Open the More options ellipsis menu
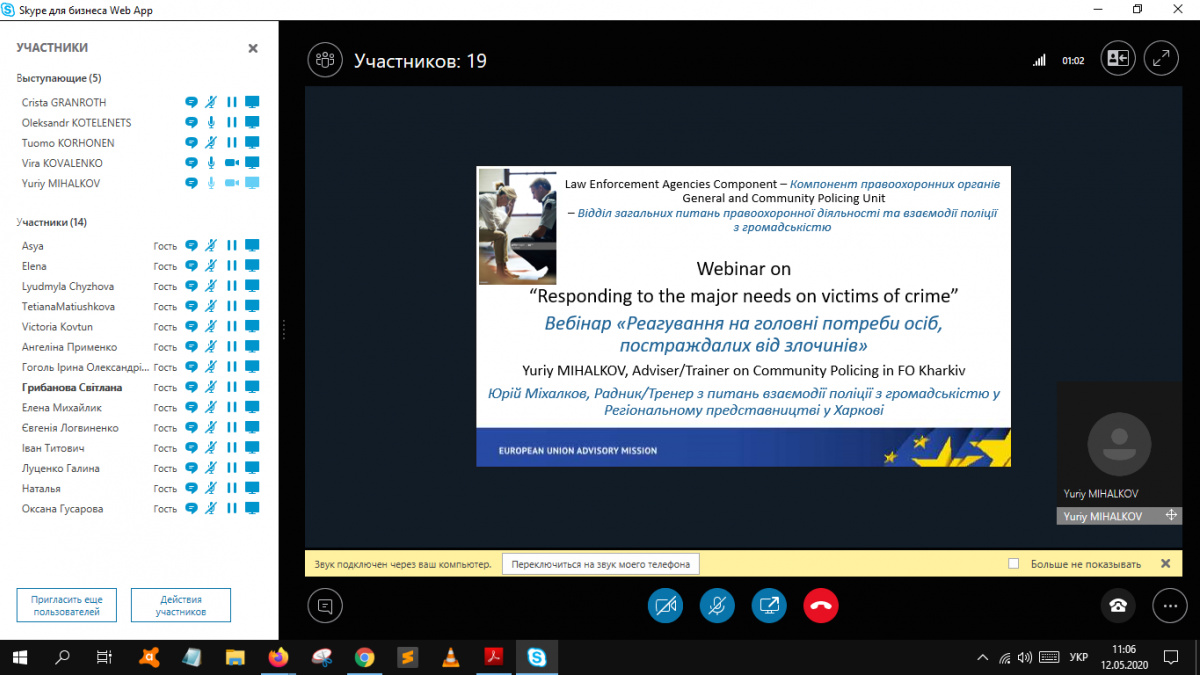The width and height of the screenshot is (1200, 675). point(1168,605)
